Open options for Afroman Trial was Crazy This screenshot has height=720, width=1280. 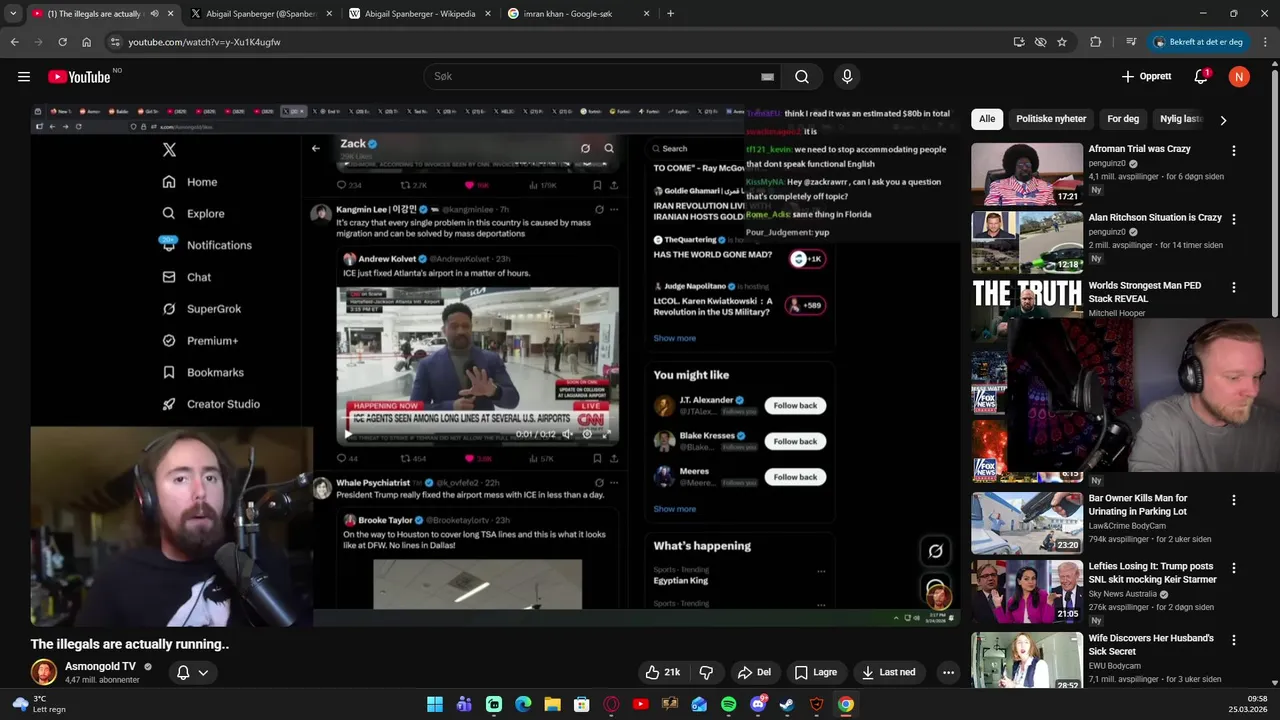pos(1233,151)
